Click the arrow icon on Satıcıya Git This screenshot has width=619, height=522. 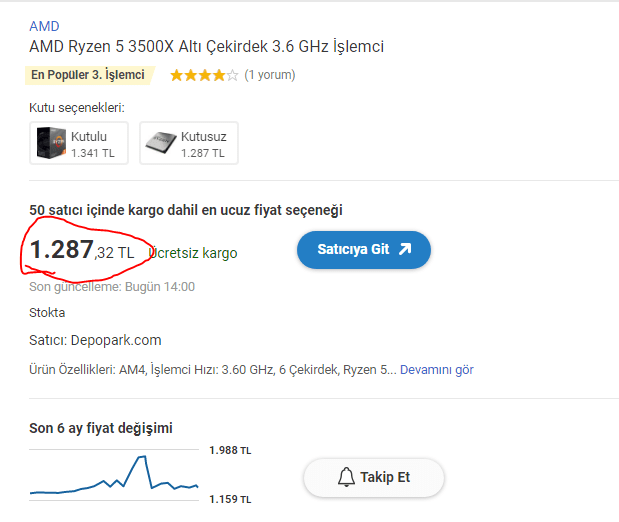pyautogui.click(x=405, y=249)
